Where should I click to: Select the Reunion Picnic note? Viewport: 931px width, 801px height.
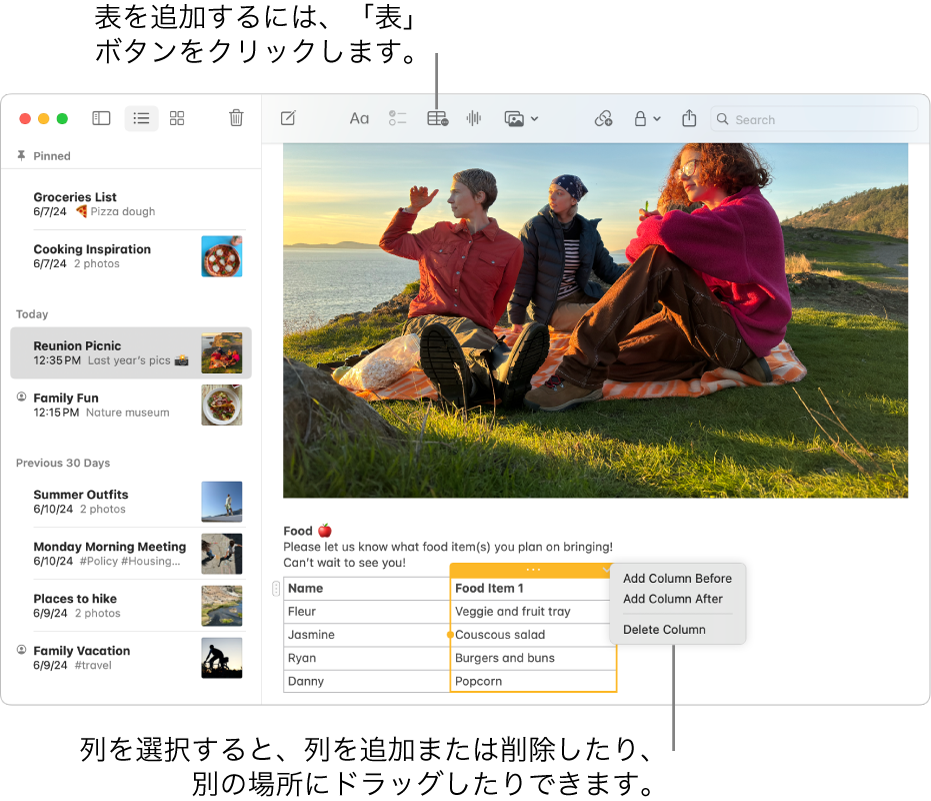click(131, 353)
